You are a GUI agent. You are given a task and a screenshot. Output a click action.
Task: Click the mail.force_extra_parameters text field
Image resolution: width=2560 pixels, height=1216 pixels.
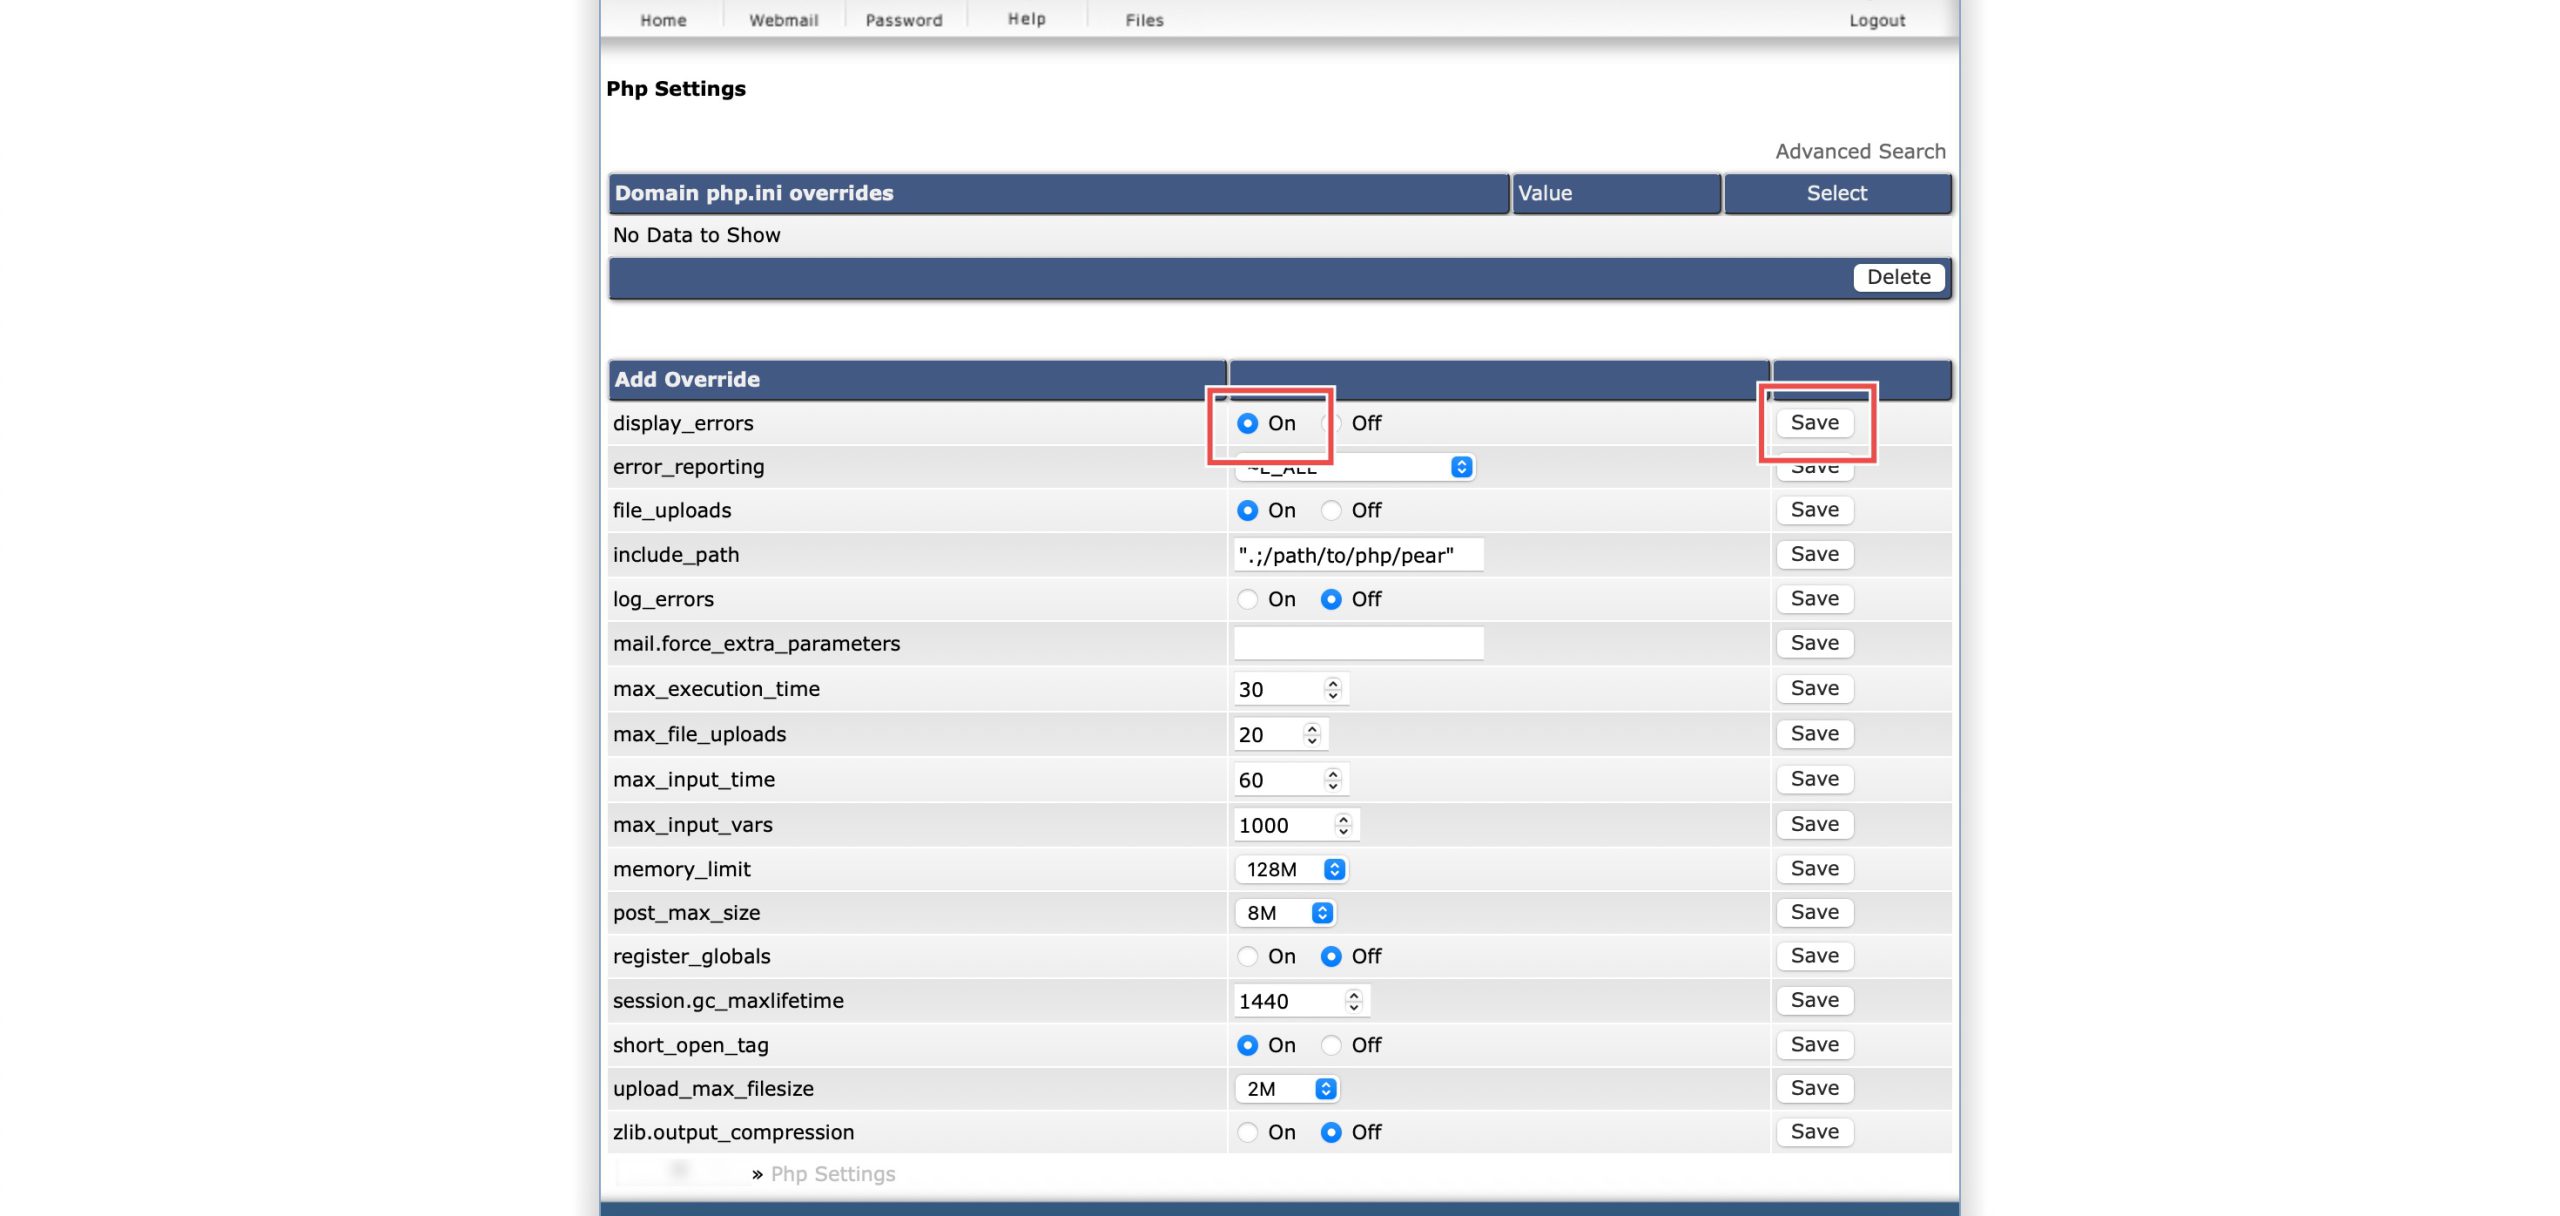[x=1358, y=643]
